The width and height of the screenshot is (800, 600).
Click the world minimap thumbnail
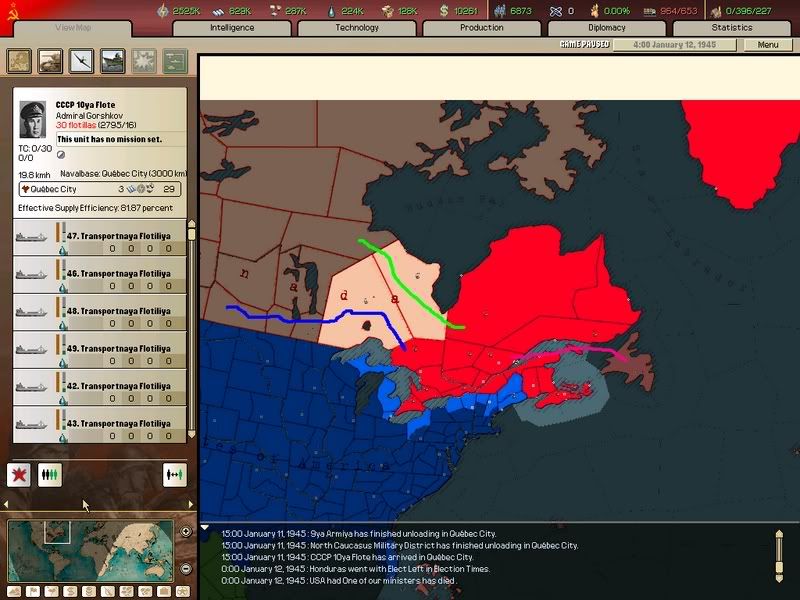(90, 551)
